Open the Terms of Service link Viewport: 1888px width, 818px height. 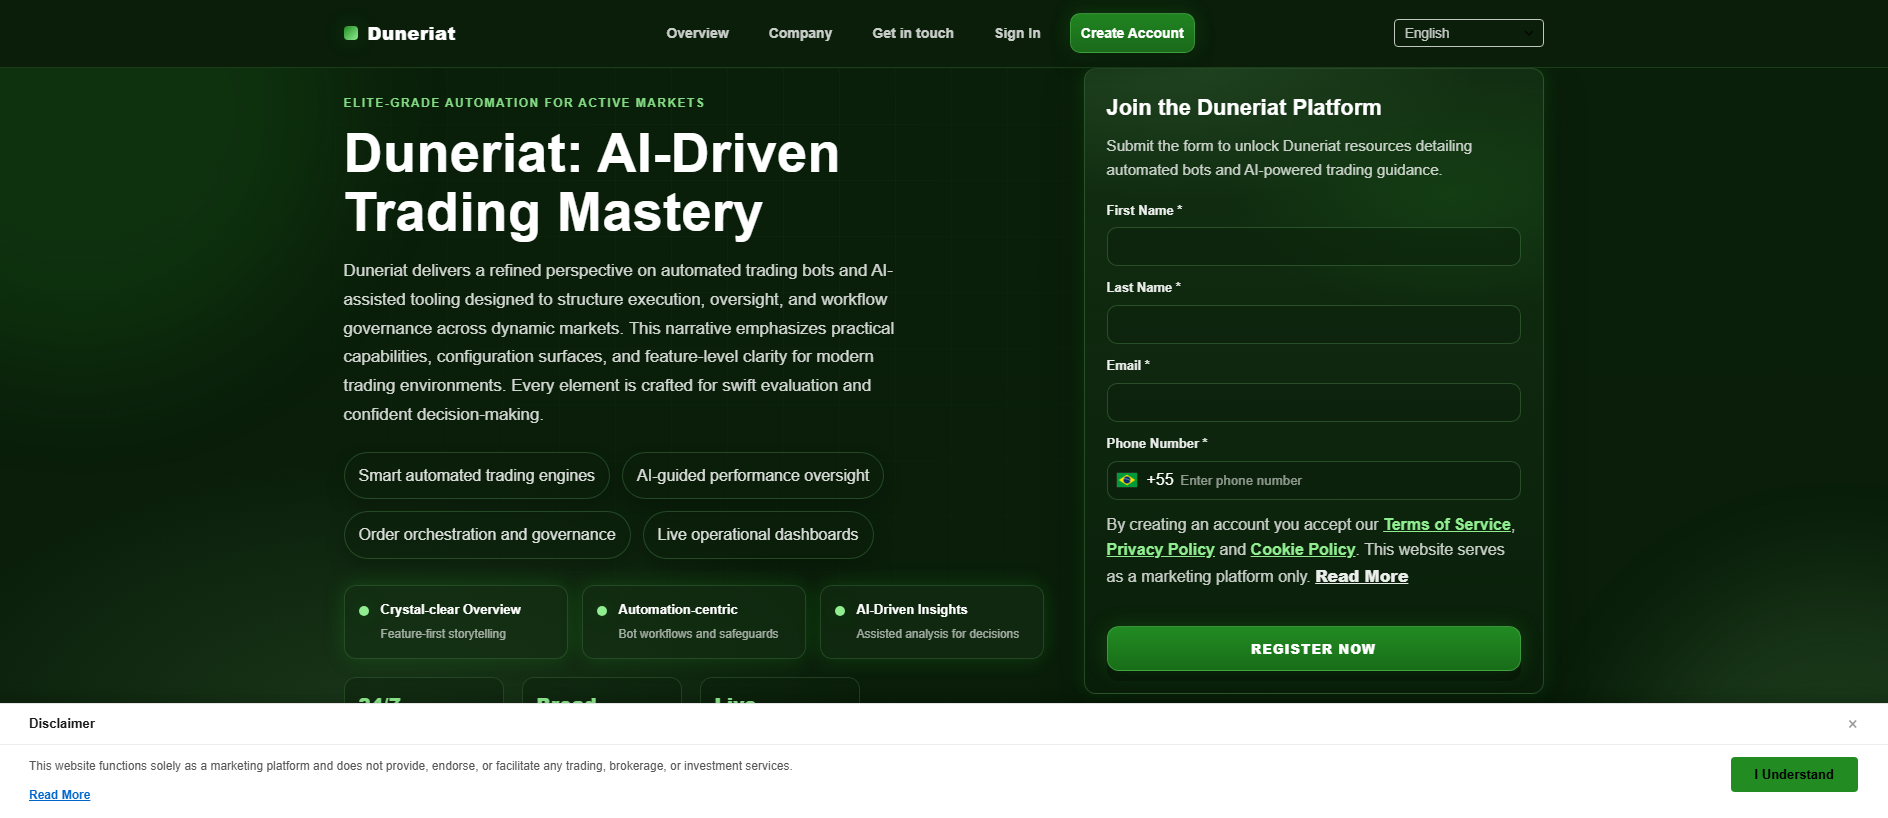(x=1447, y=524)
